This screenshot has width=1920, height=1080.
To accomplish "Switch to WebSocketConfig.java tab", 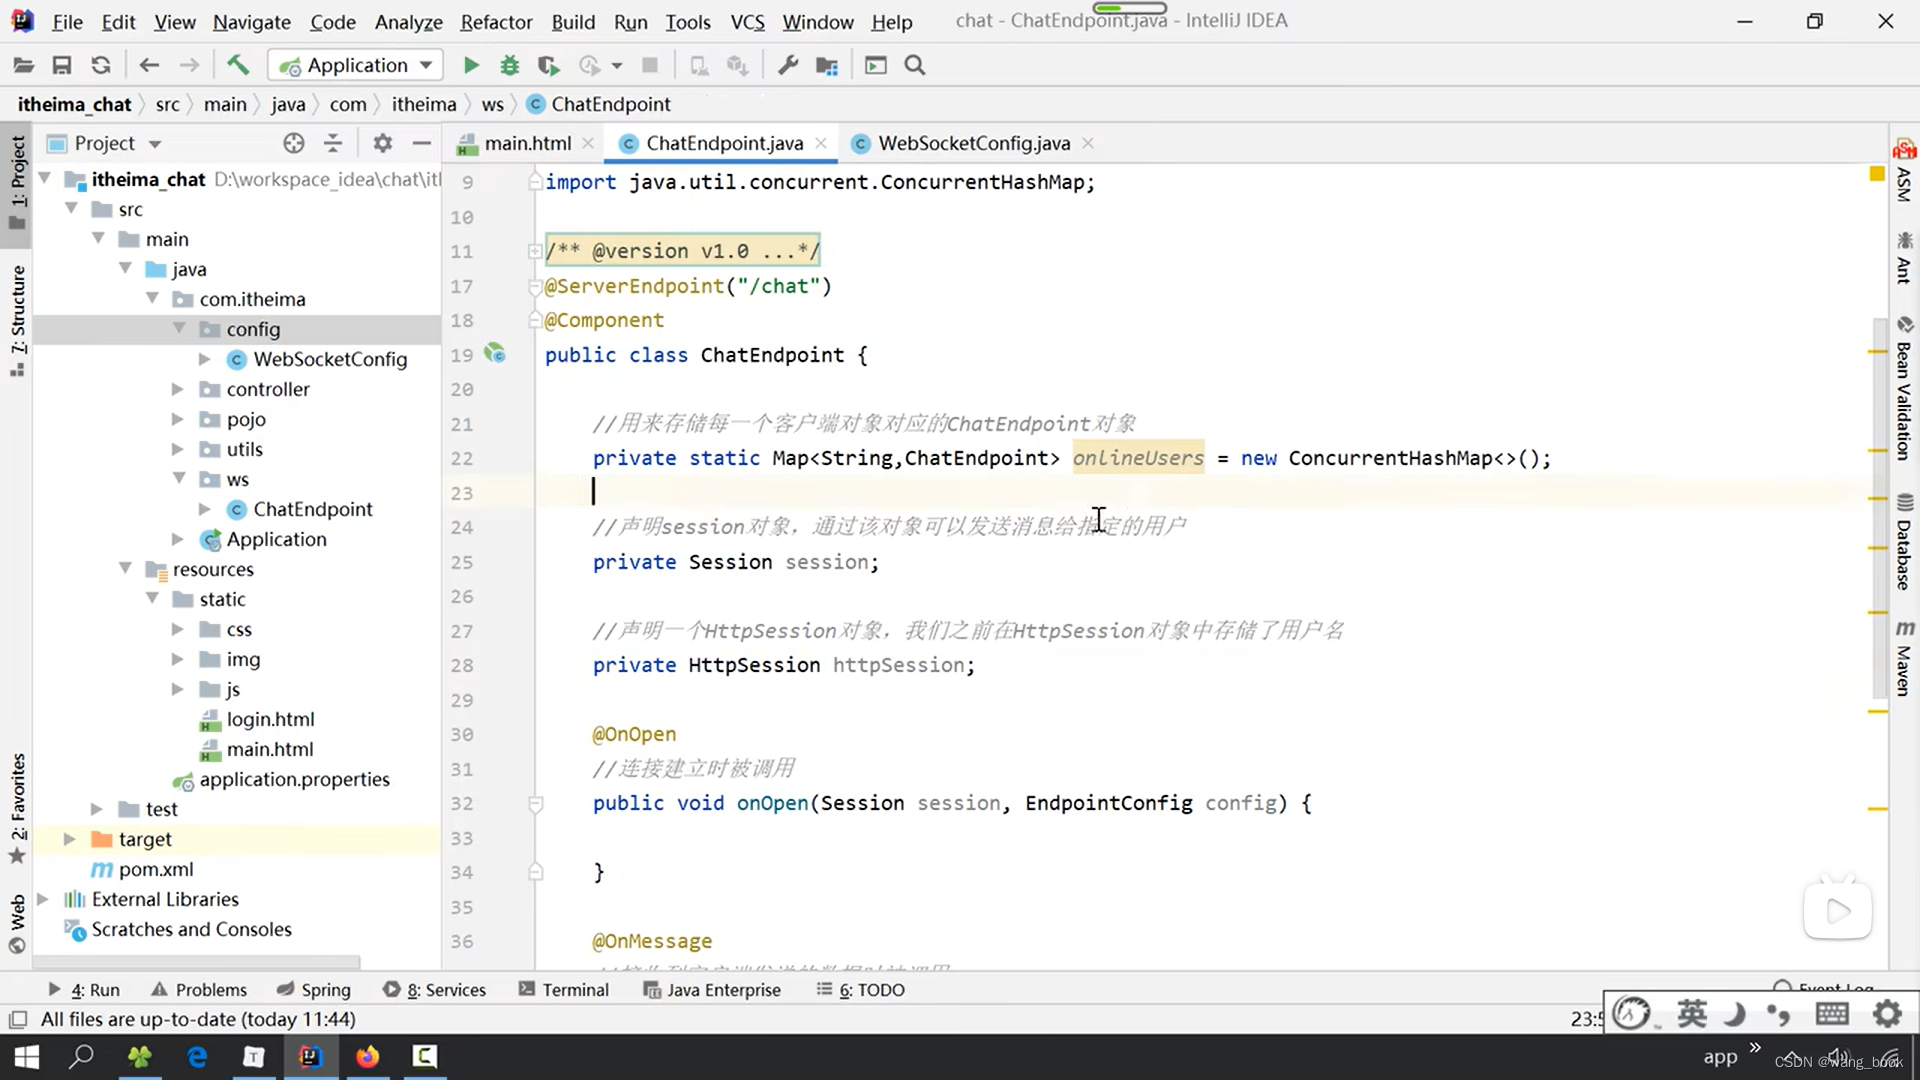I will (973, 144).
